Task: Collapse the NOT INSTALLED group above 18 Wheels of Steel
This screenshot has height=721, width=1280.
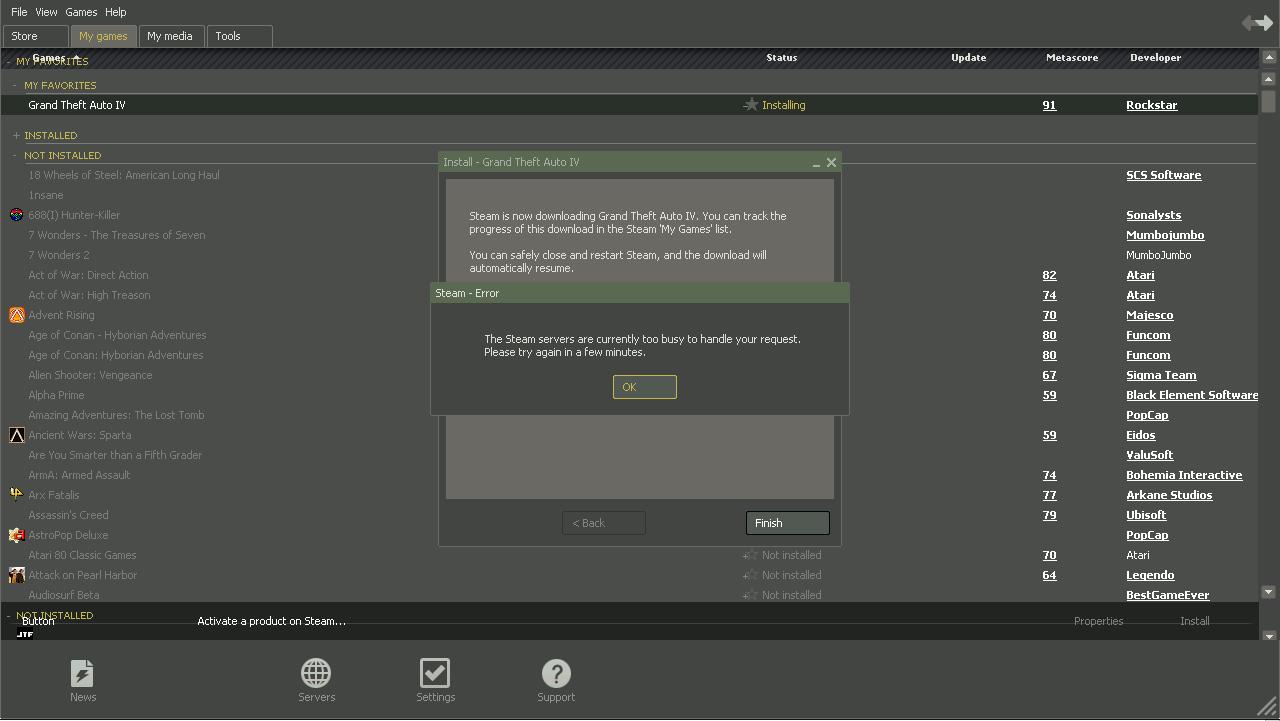Action: [x=16, y=155]
